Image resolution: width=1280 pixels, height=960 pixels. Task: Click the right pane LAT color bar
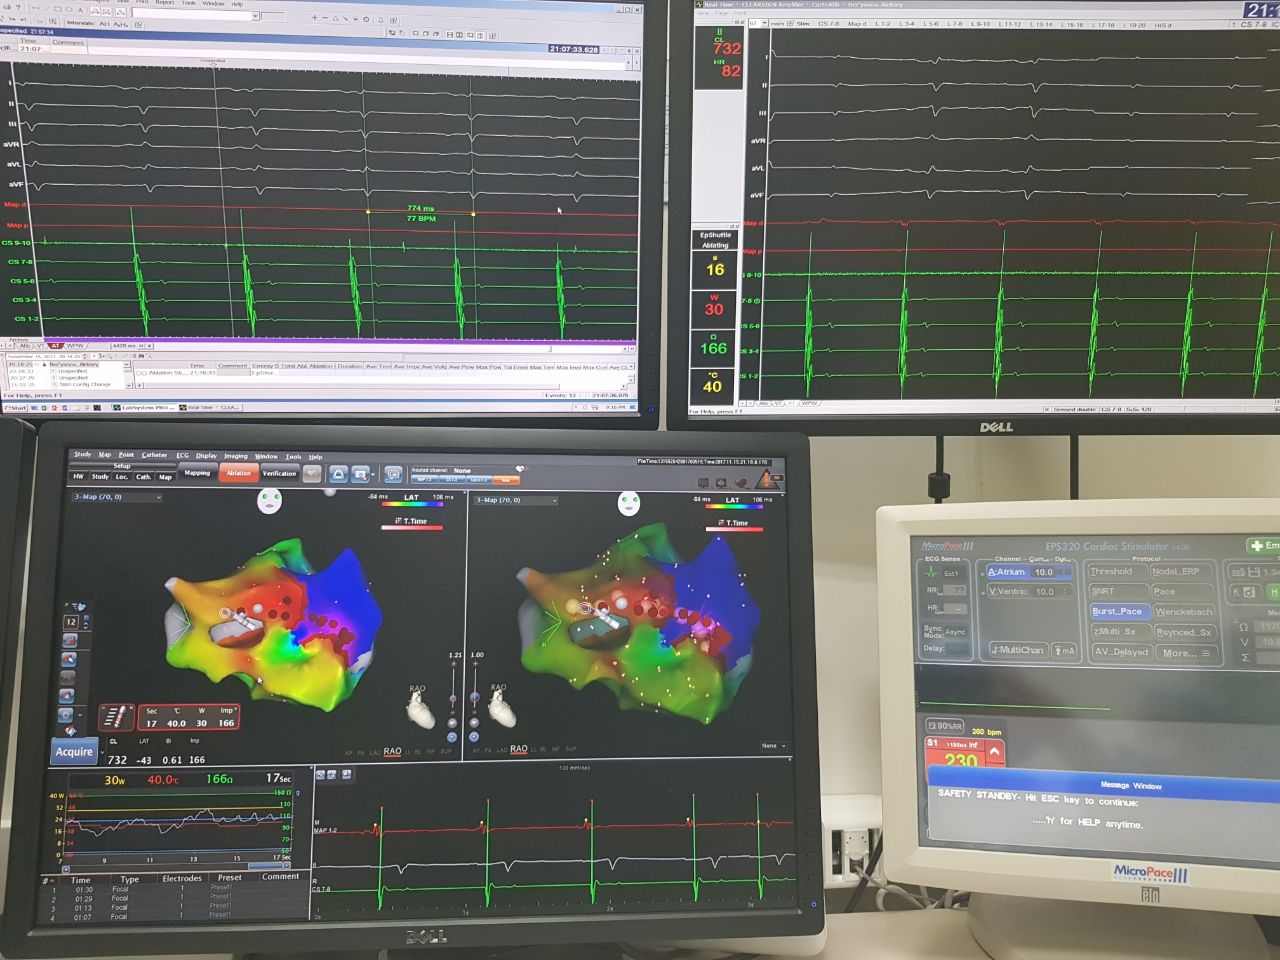click(732, 507)
